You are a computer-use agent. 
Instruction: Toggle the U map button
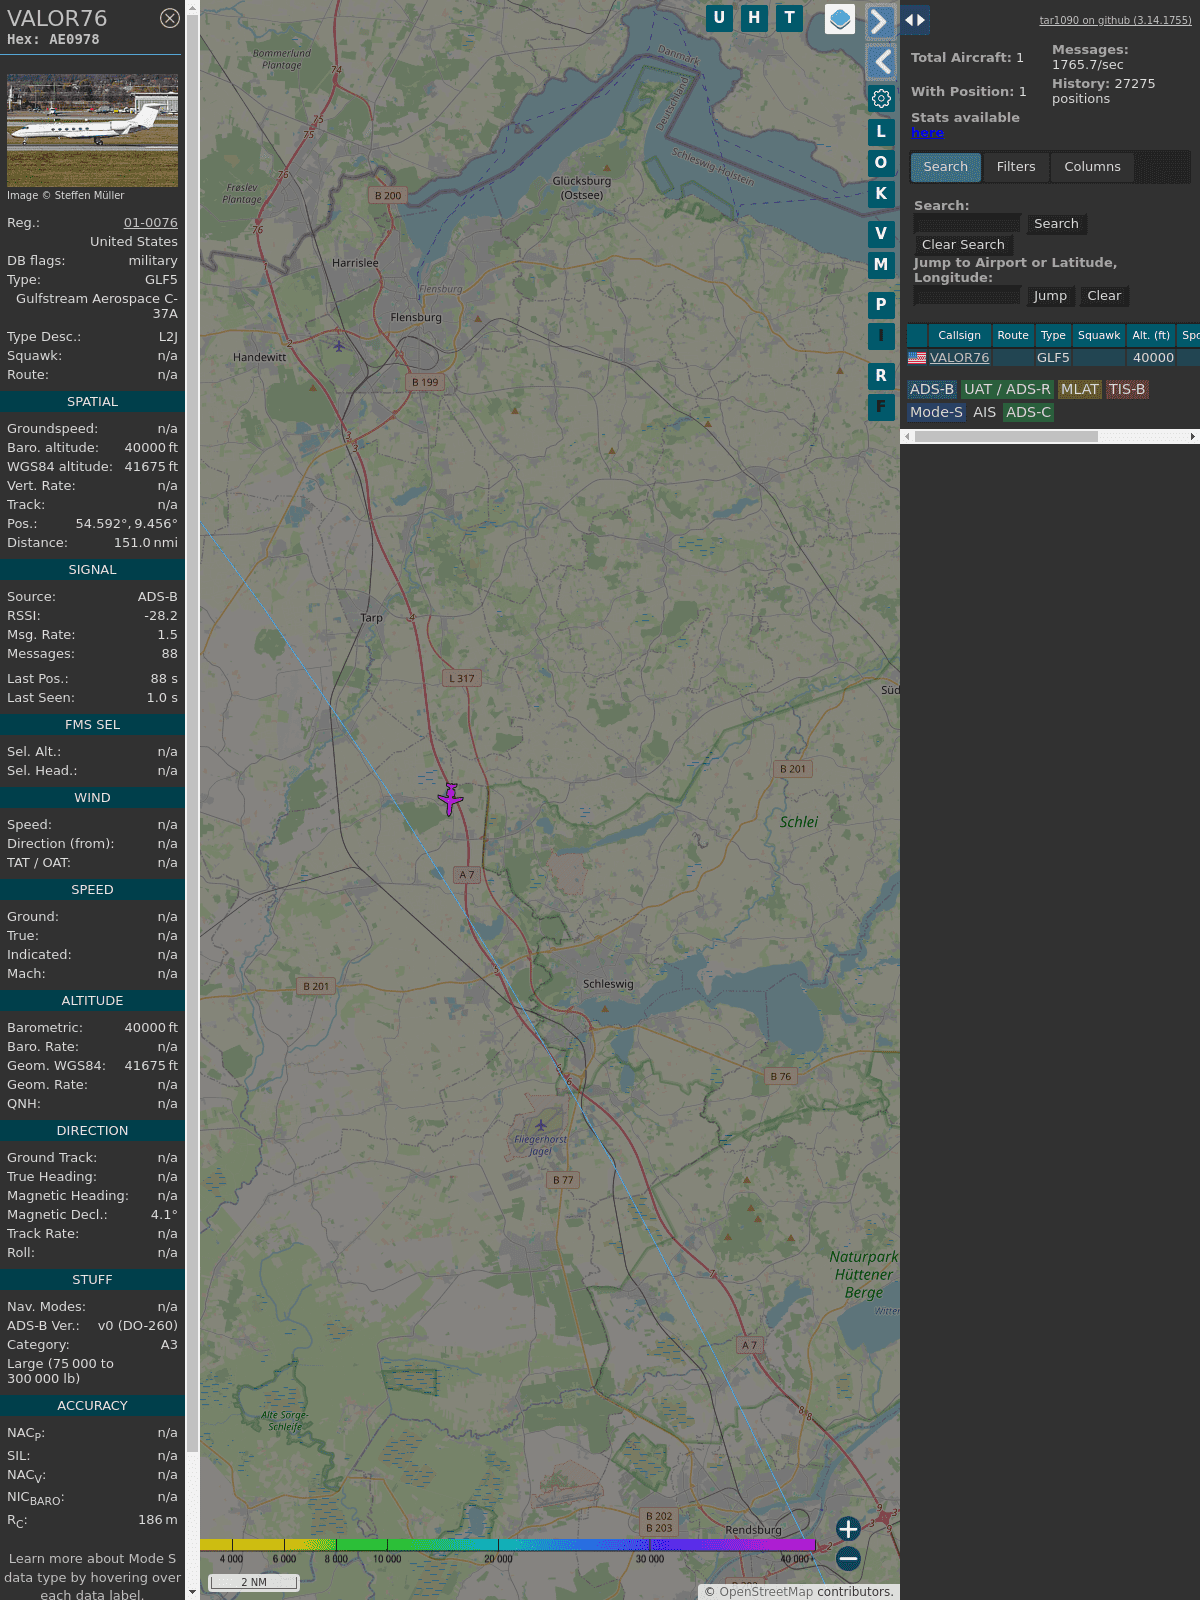[719, 18]
